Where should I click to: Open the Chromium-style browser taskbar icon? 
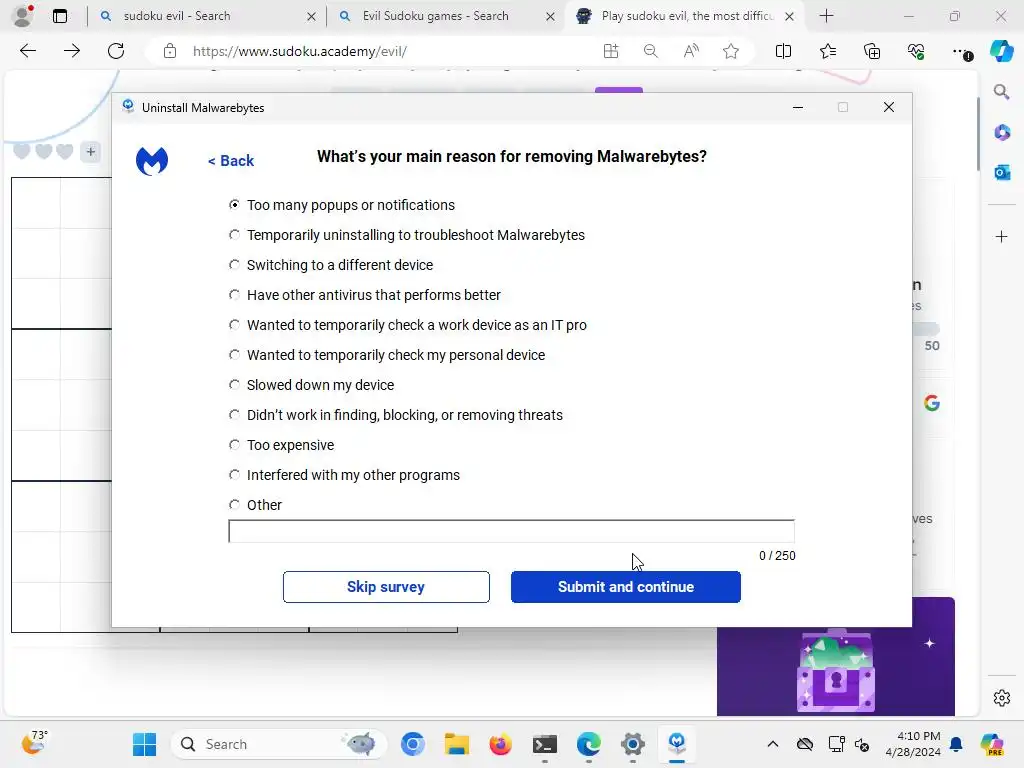click(413, 744)
